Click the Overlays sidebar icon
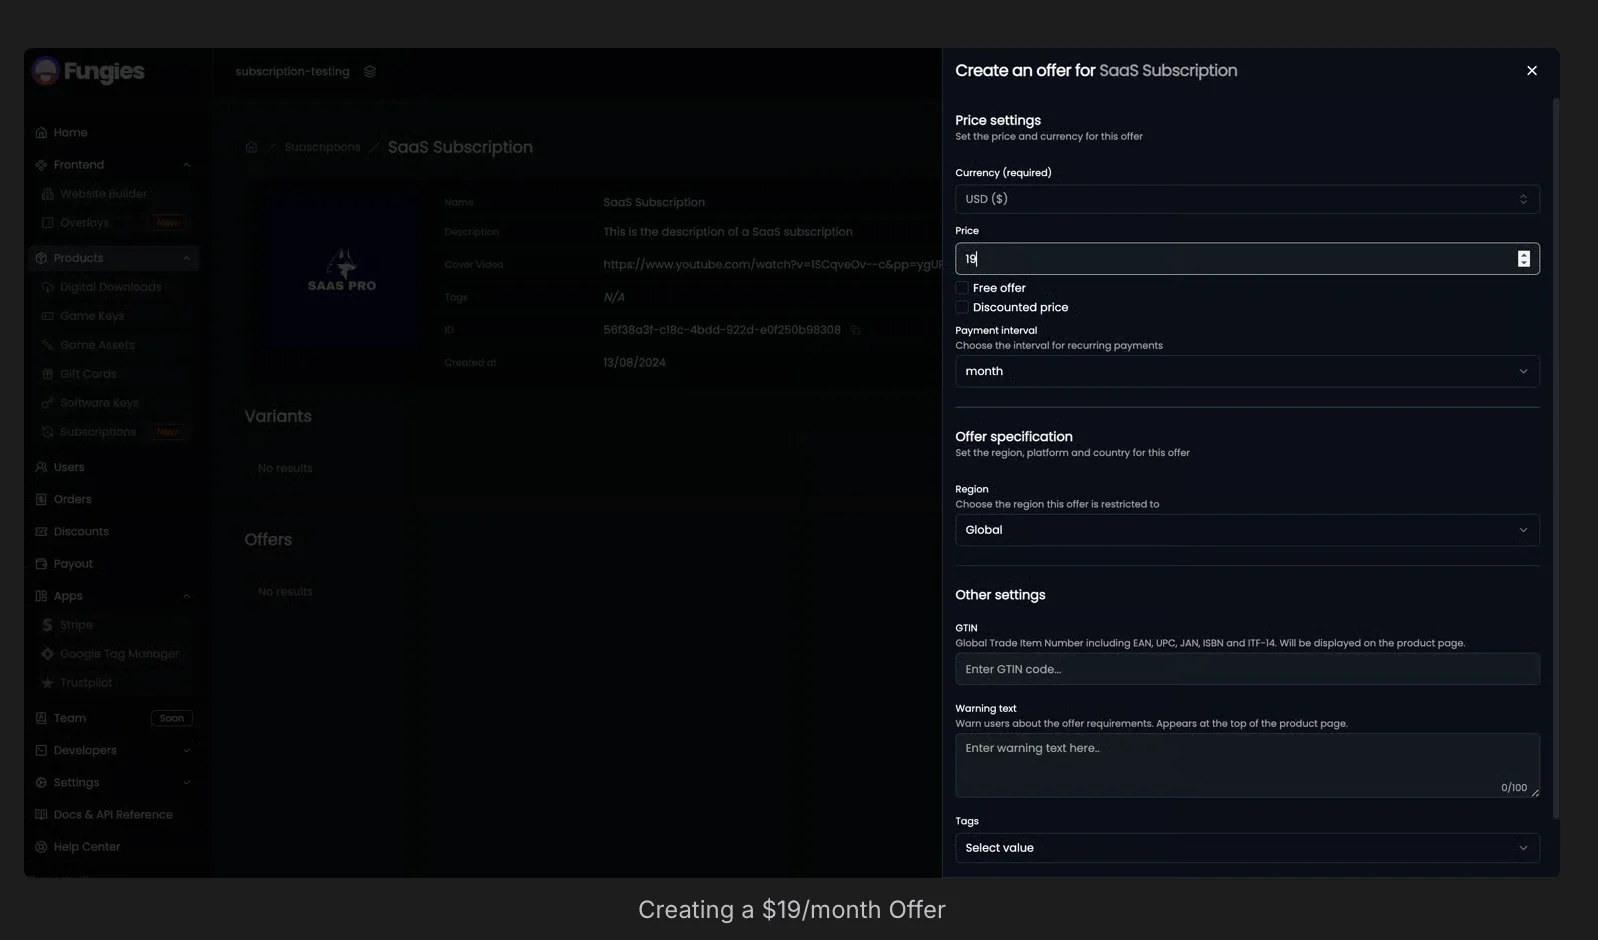 pos(47,223)
